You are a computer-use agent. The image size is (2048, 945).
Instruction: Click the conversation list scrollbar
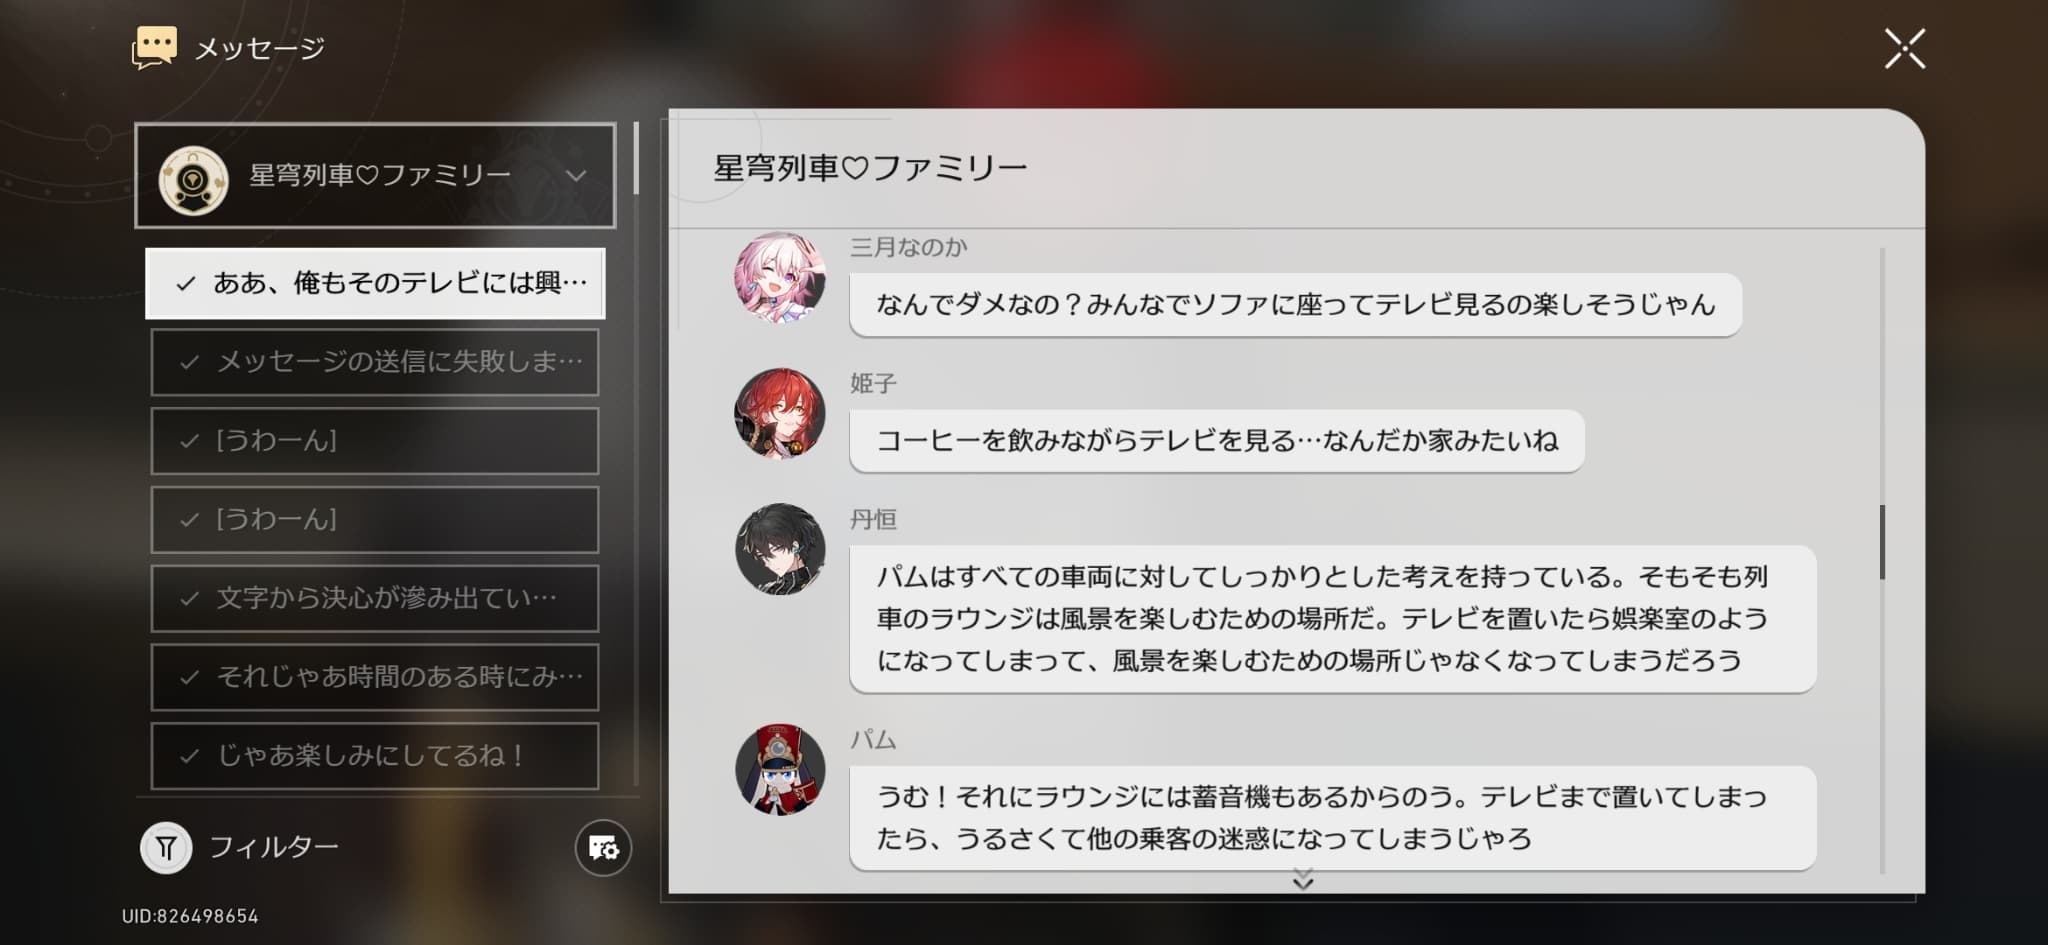tap(637, 158)
